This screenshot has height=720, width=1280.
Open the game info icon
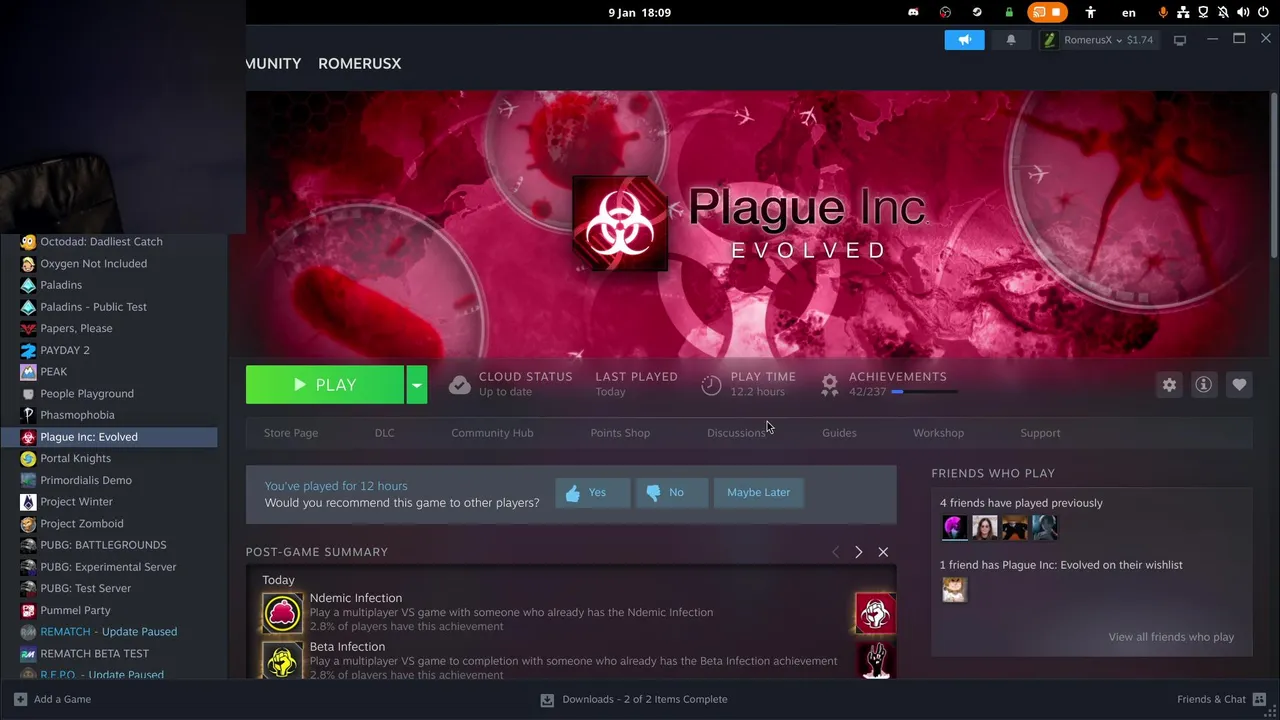click(1204, 385)
